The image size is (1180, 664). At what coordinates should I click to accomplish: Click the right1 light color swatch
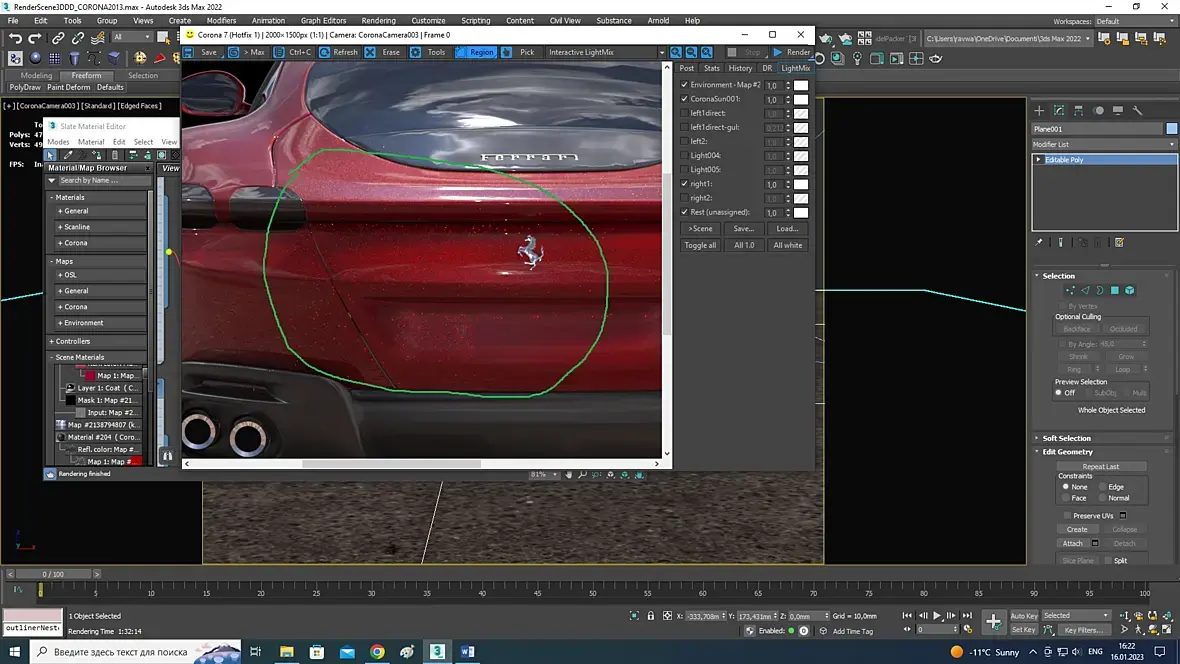coord(801,184)
